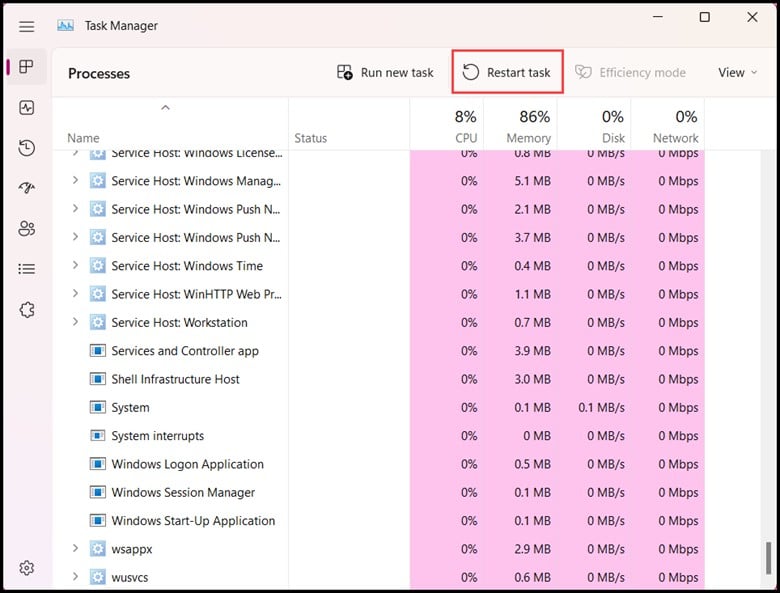Image resolution: width=780 pixels, height=593 pixels.
Task: Click the Service Host: Workstation gear icon
Action: pyautogui.click(x=98, y=322)
